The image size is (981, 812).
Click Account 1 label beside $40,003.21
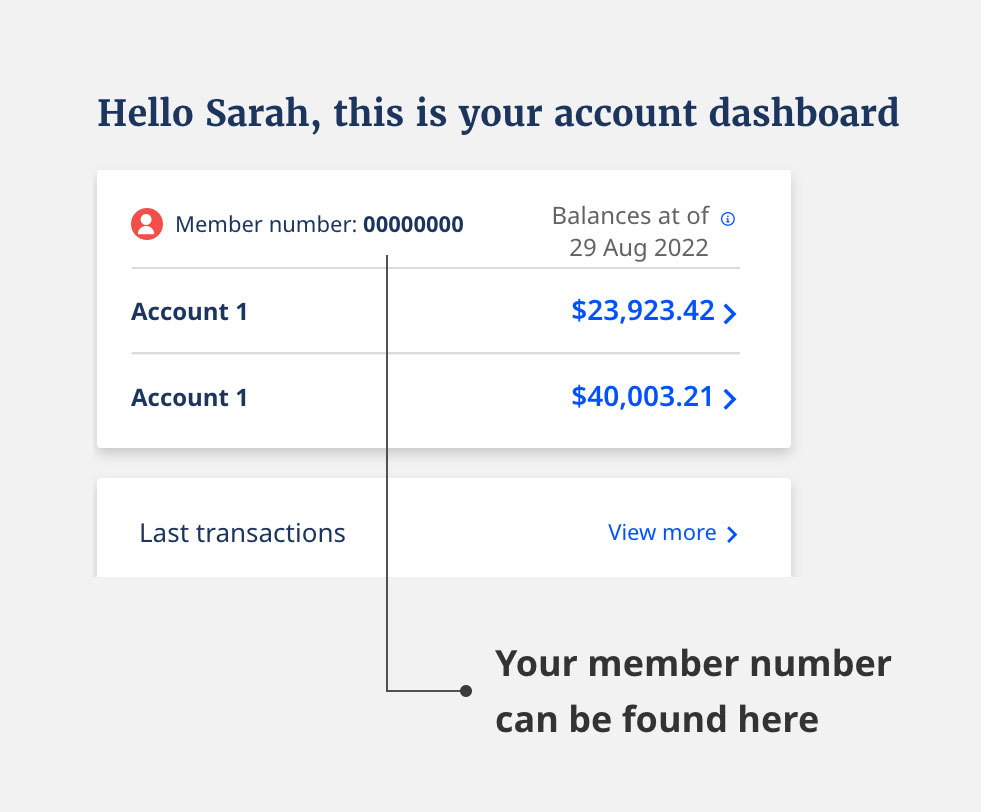pos(189,398)
